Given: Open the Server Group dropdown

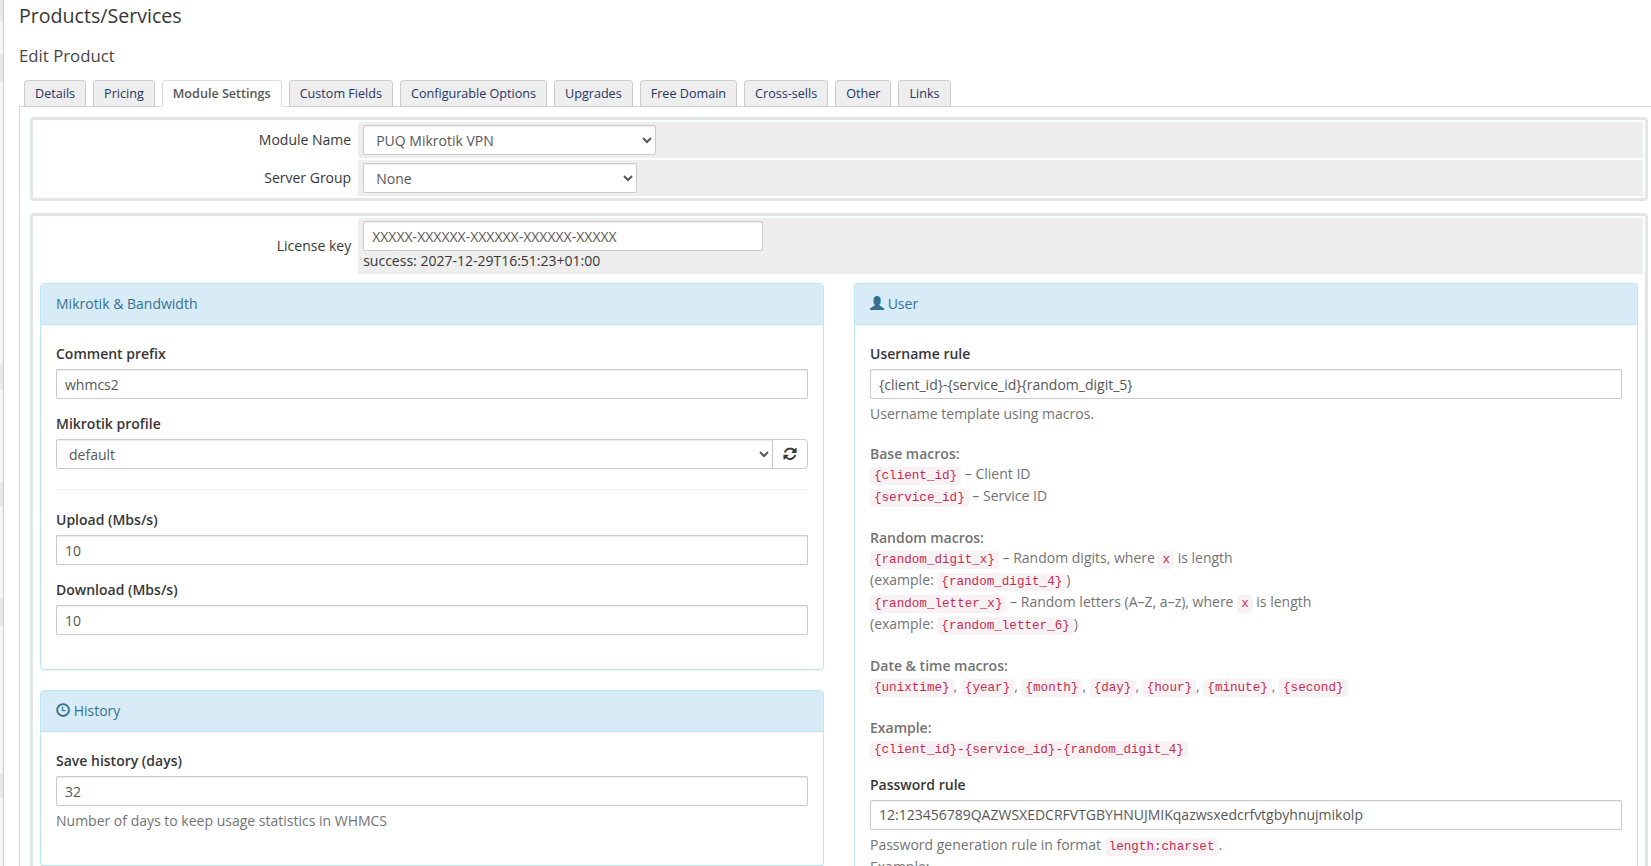Looking at the screenshot, I should (499, 178).
